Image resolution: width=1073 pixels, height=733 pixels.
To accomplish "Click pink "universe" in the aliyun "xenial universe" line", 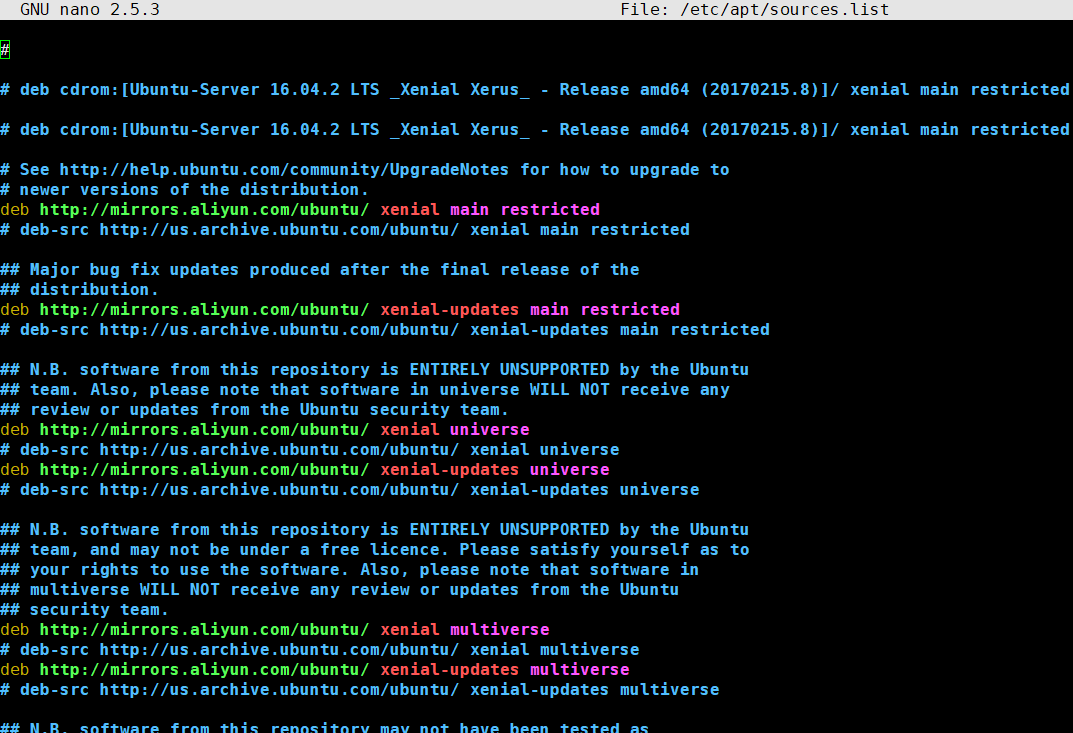I will 490,430.
